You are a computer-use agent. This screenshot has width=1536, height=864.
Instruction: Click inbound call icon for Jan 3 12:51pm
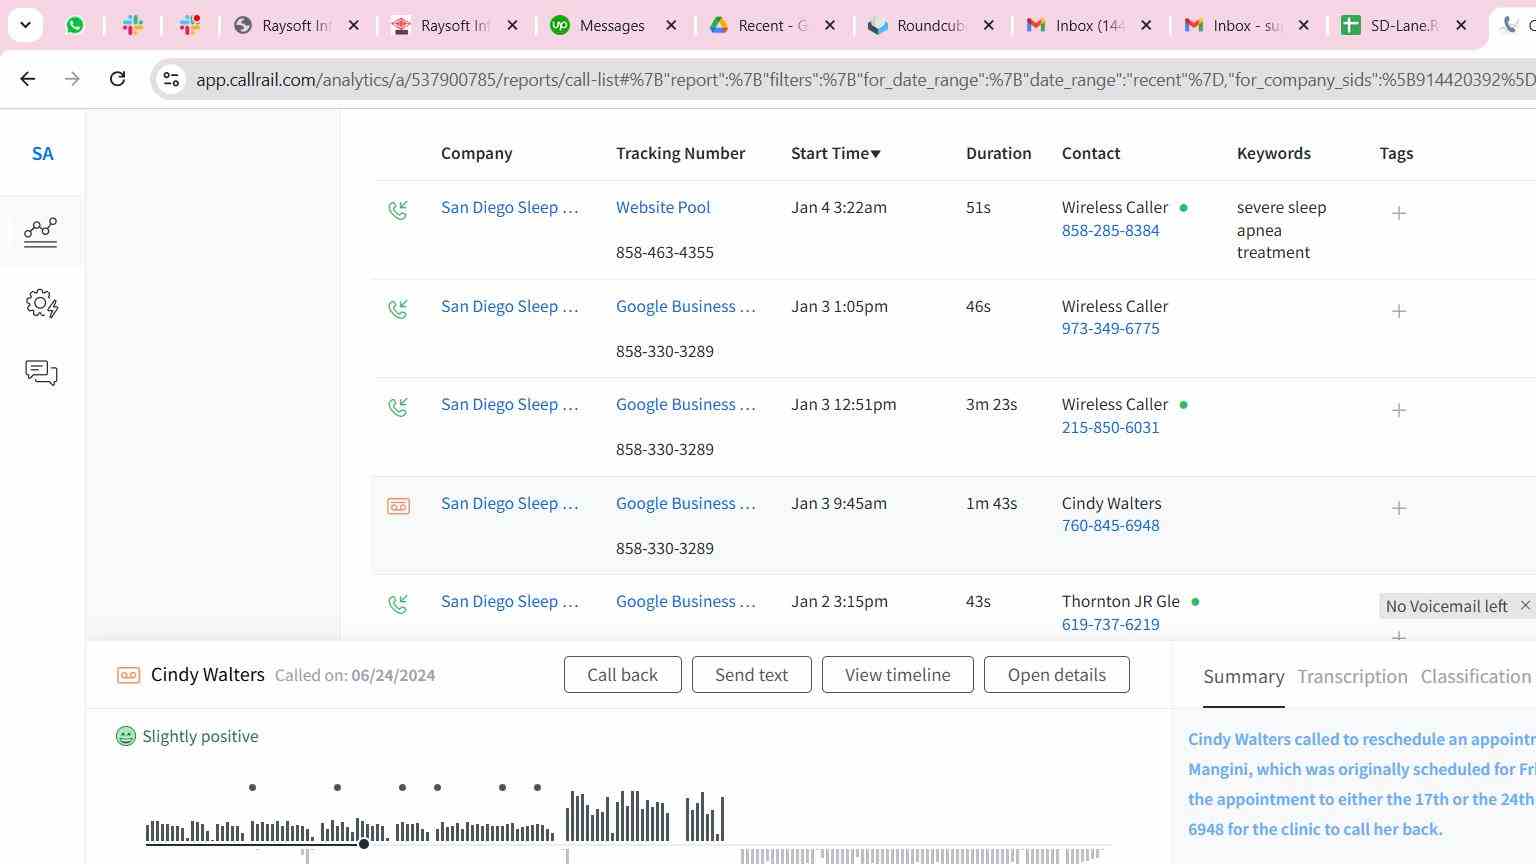click(x=398, y=407)
